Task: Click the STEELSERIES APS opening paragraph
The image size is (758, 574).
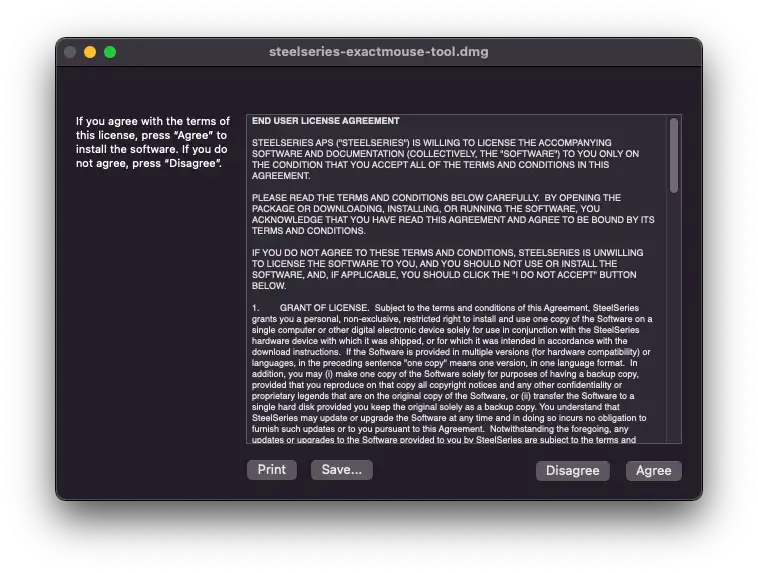Action: pos(445,159)
